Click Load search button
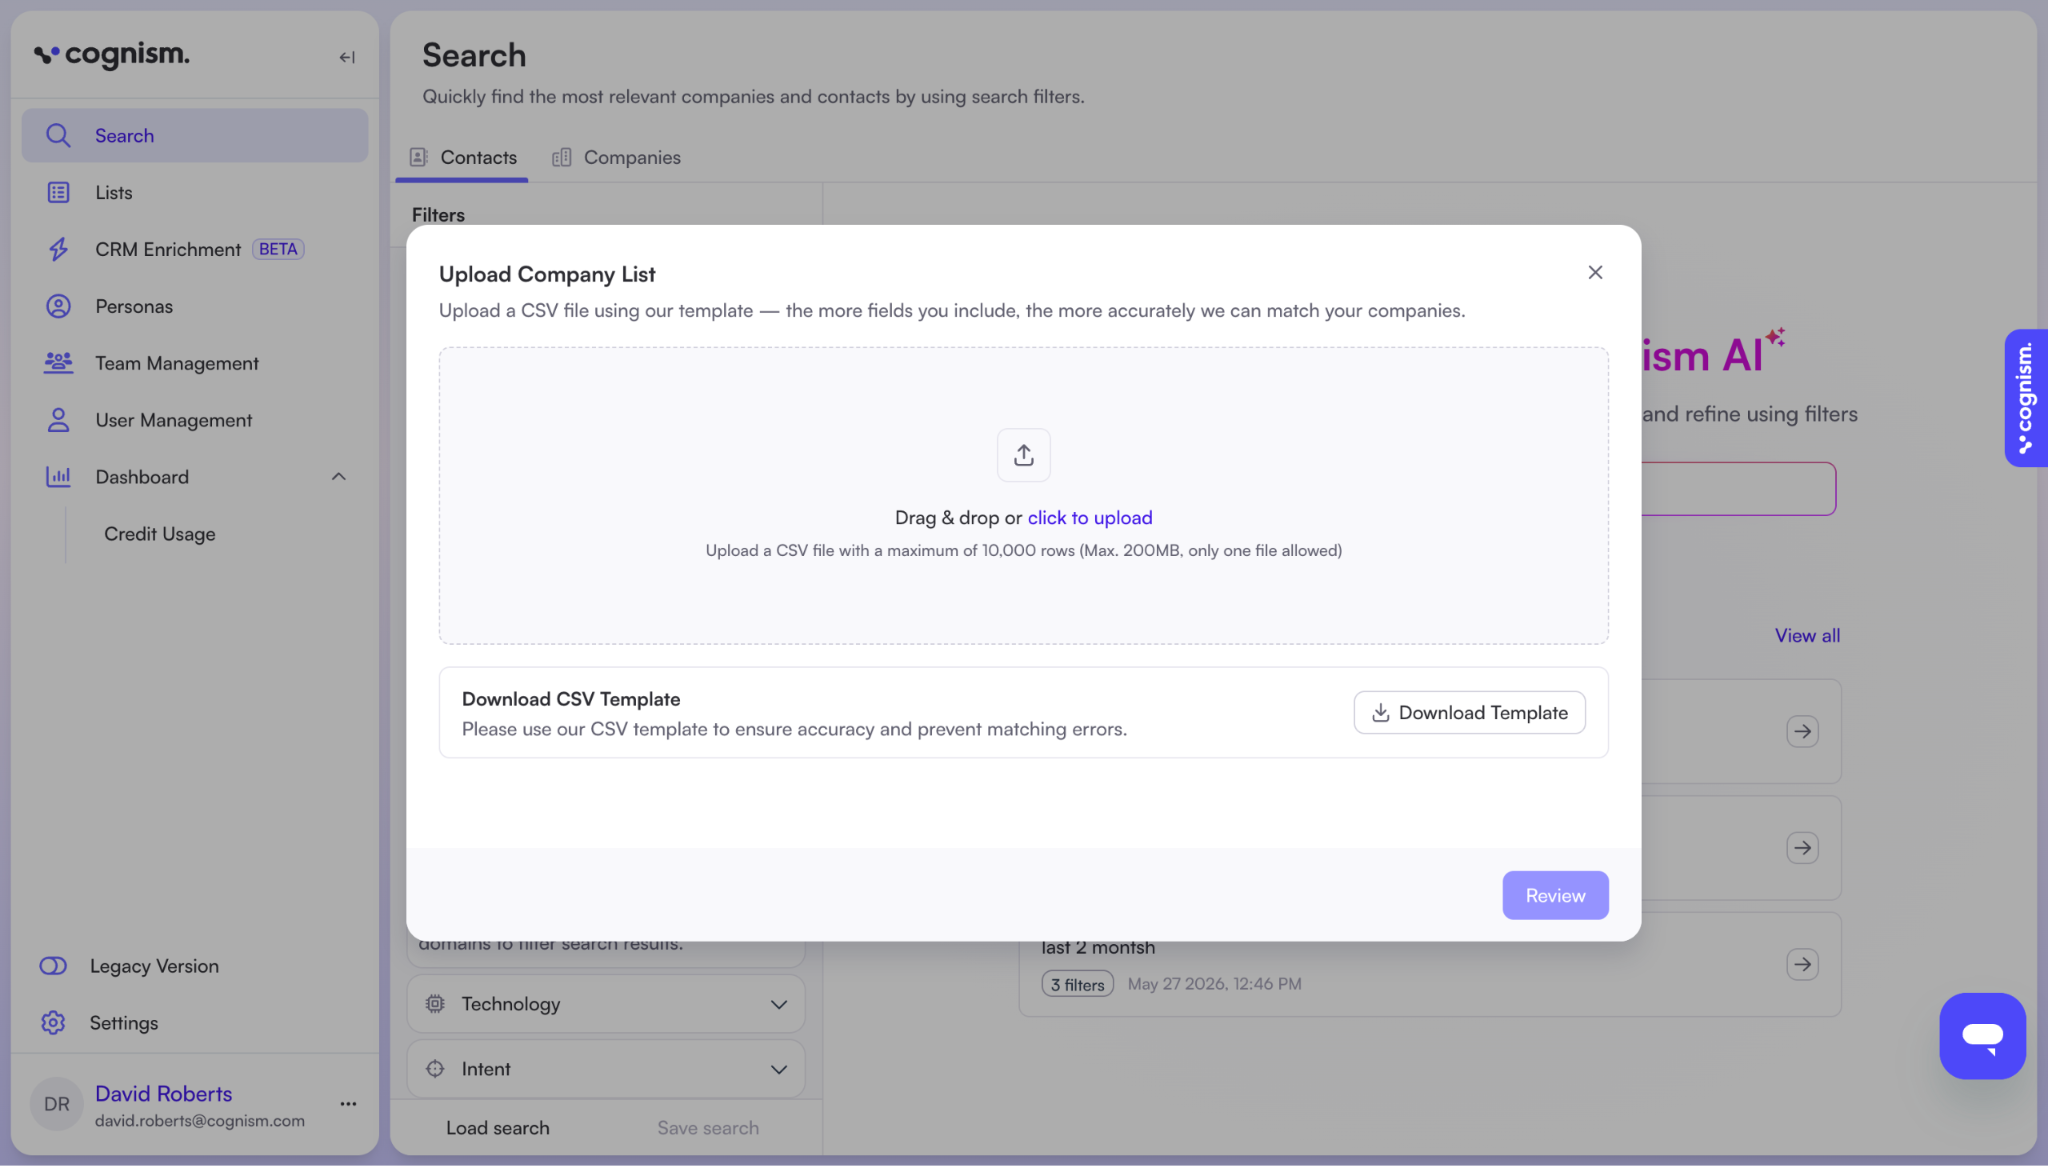 498,1128
